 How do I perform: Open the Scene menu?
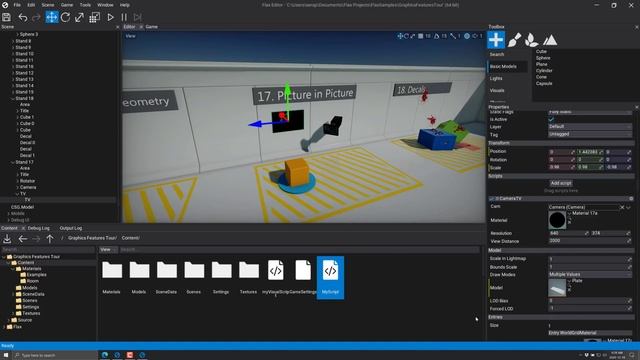[x=48, y=5]
